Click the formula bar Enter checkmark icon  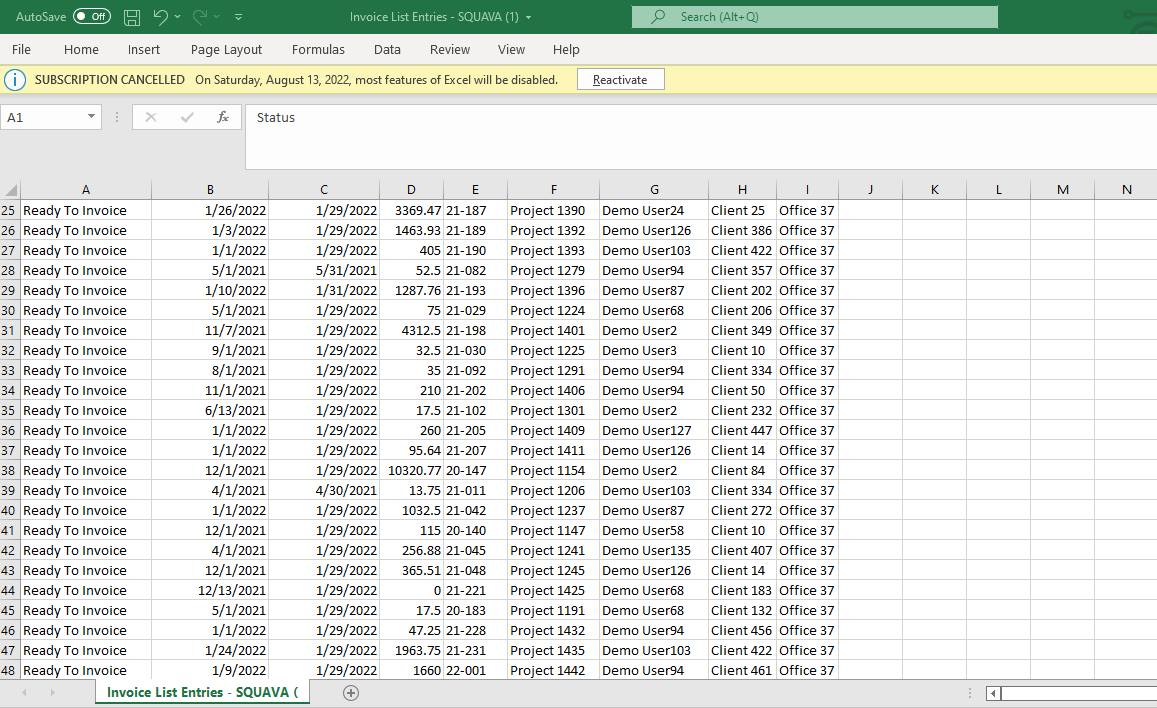pos(187,117)
